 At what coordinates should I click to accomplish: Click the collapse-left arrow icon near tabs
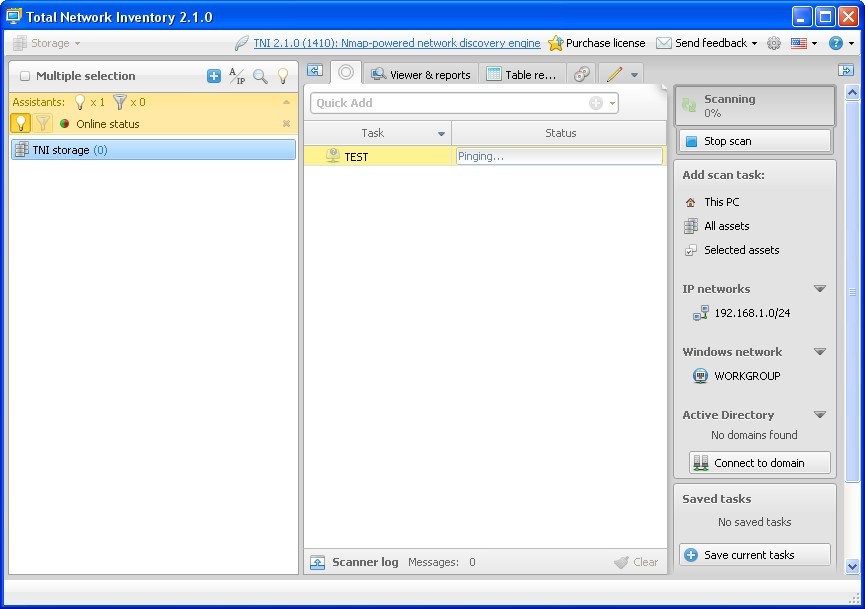pos(313,71)
